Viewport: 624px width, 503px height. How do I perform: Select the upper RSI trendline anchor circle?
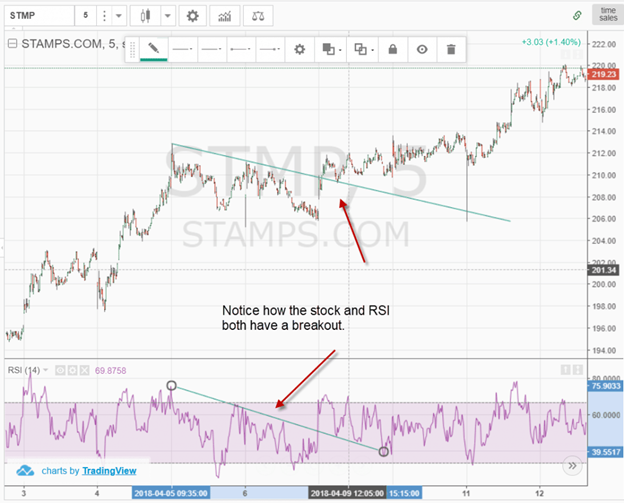click(172, 385)
